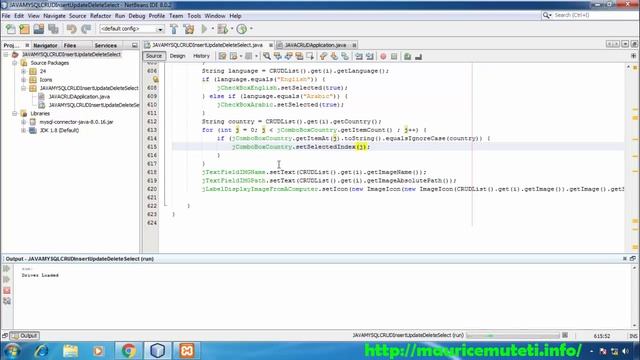Open the File menu
The image size is (640, 360).
click(x=6, y=16)
